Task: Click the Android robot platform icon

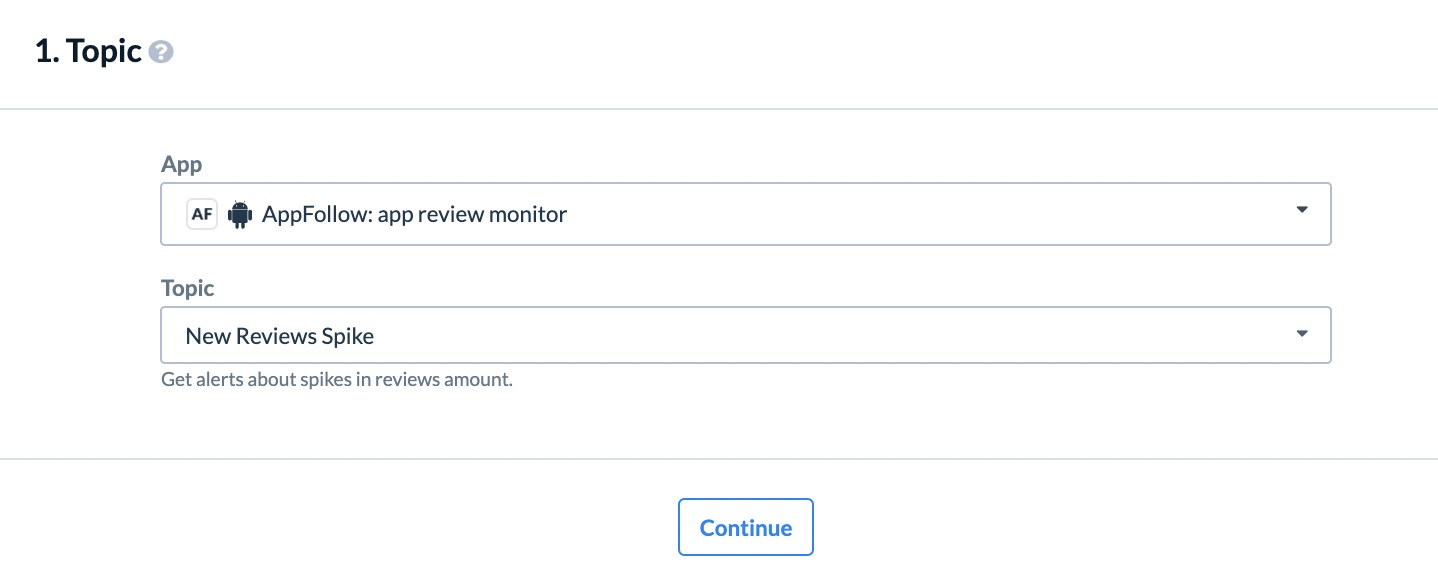Action: [239, 214]
